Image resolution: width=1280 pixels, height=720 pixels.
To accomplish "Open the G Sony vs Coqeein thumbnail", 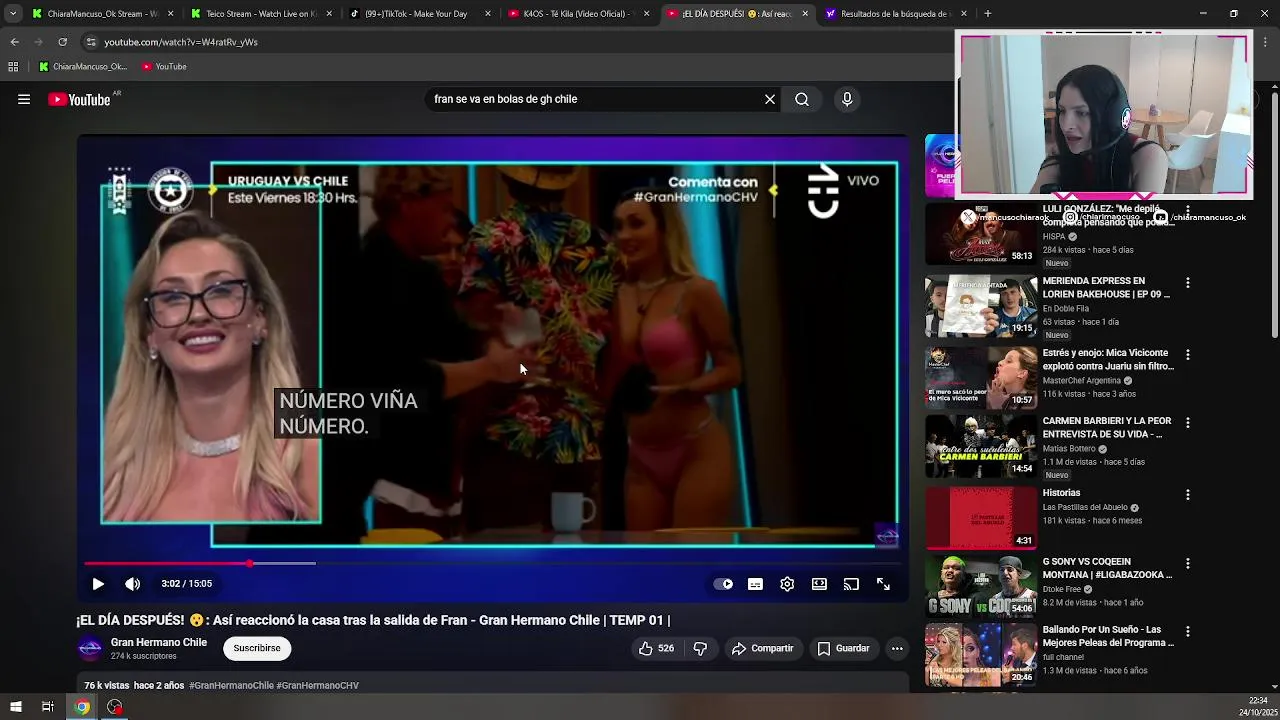I will click(981, 586).
